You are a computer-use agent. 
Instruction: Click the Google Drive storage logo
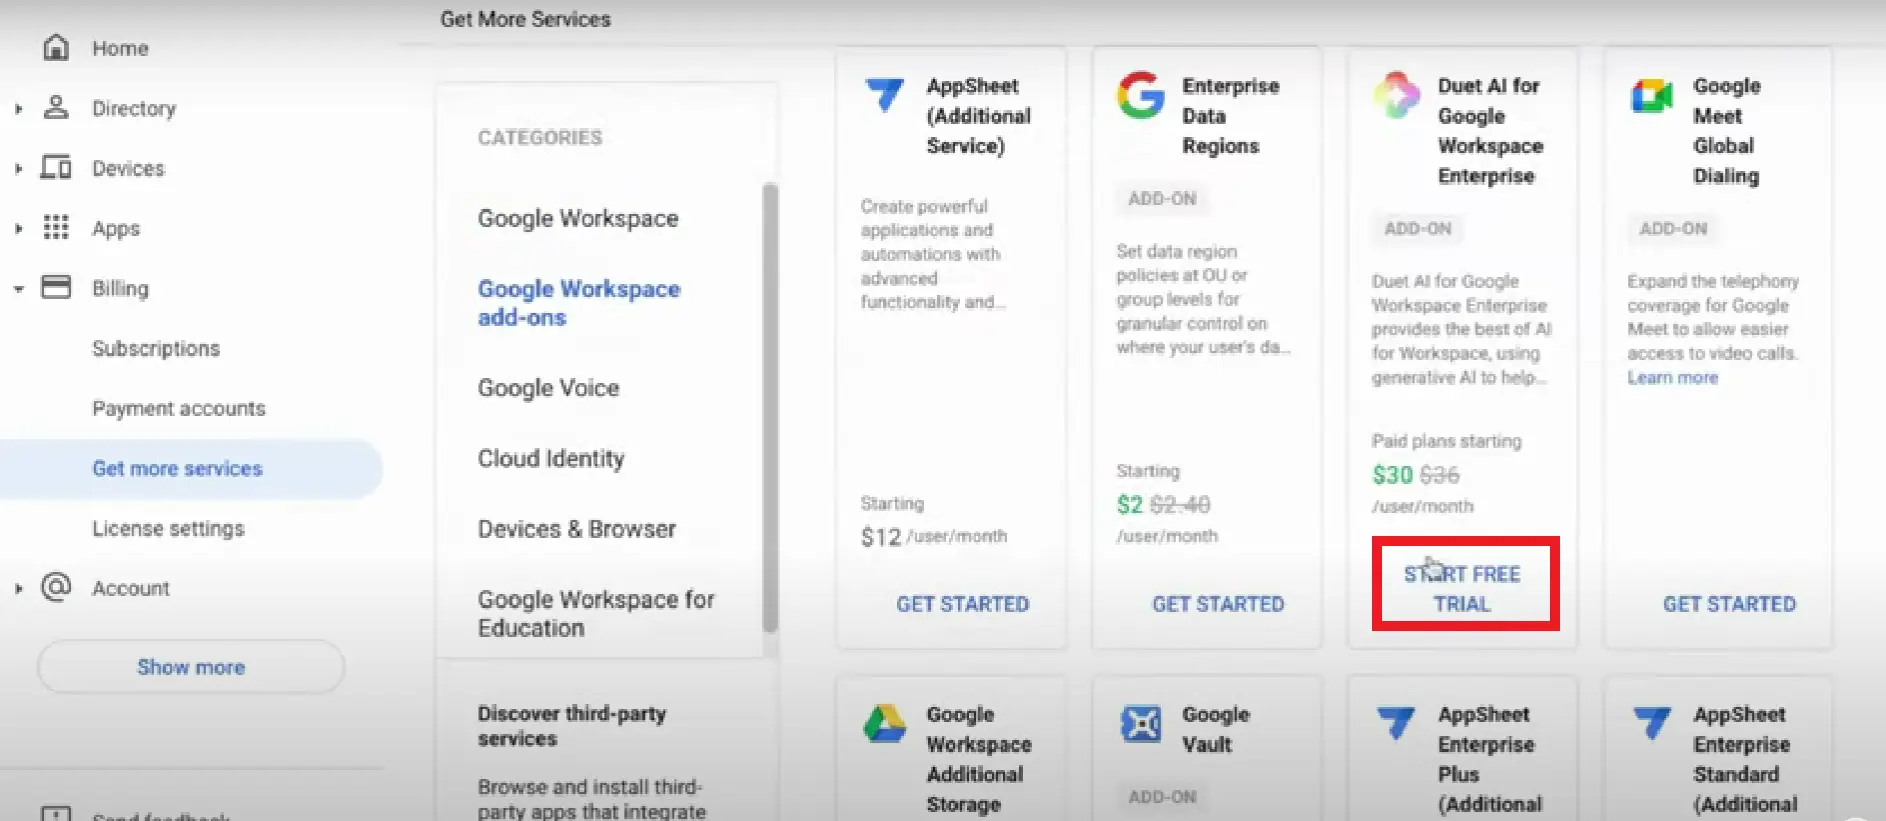[884, 723]
